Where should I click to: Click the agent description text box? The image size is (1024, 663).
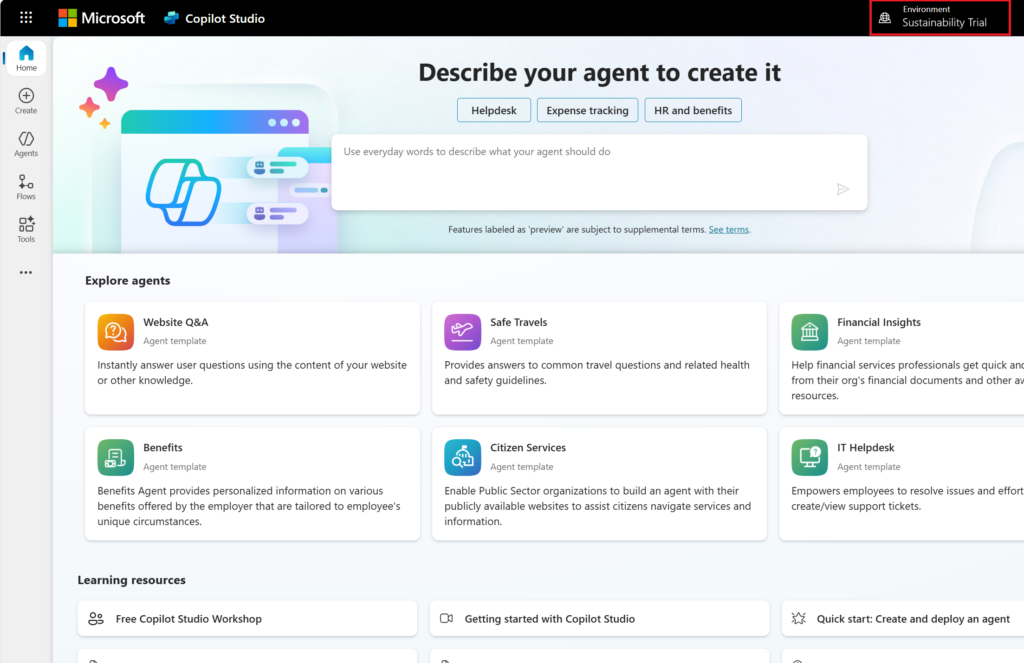pos(599,172)
